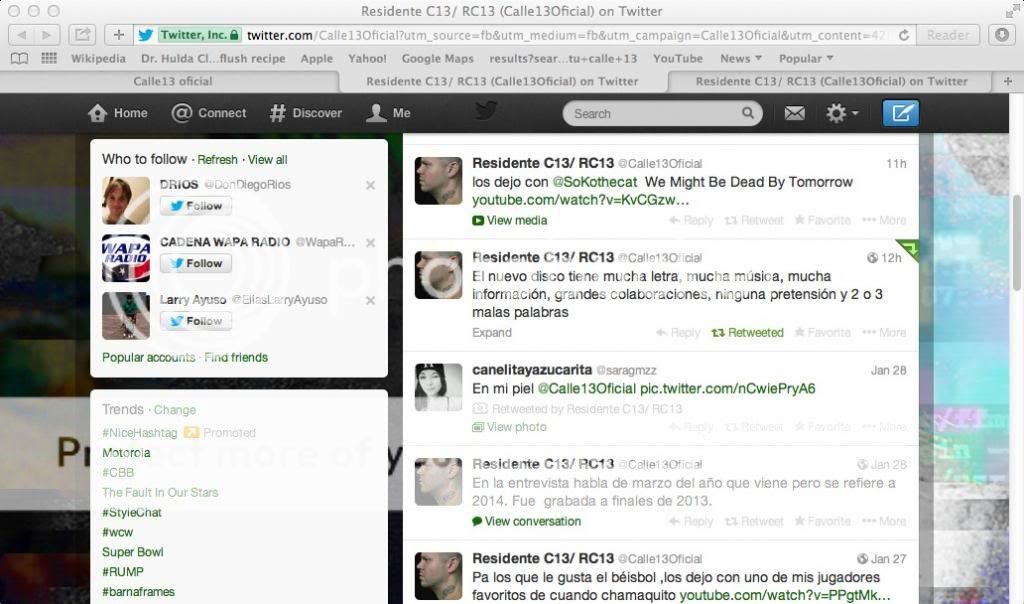Open the settings gear dropdown

(842, 113)
